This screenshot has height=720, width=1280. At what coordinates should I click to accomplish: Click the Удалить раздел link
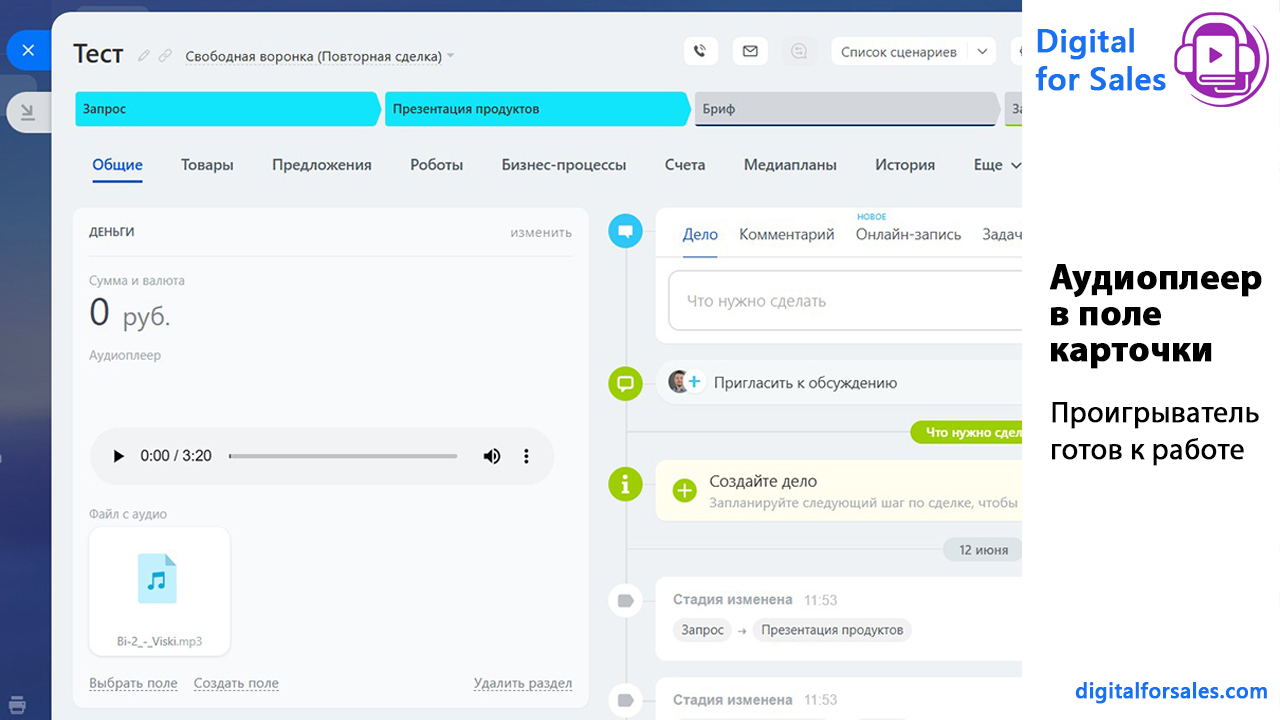tap(523, 683)
